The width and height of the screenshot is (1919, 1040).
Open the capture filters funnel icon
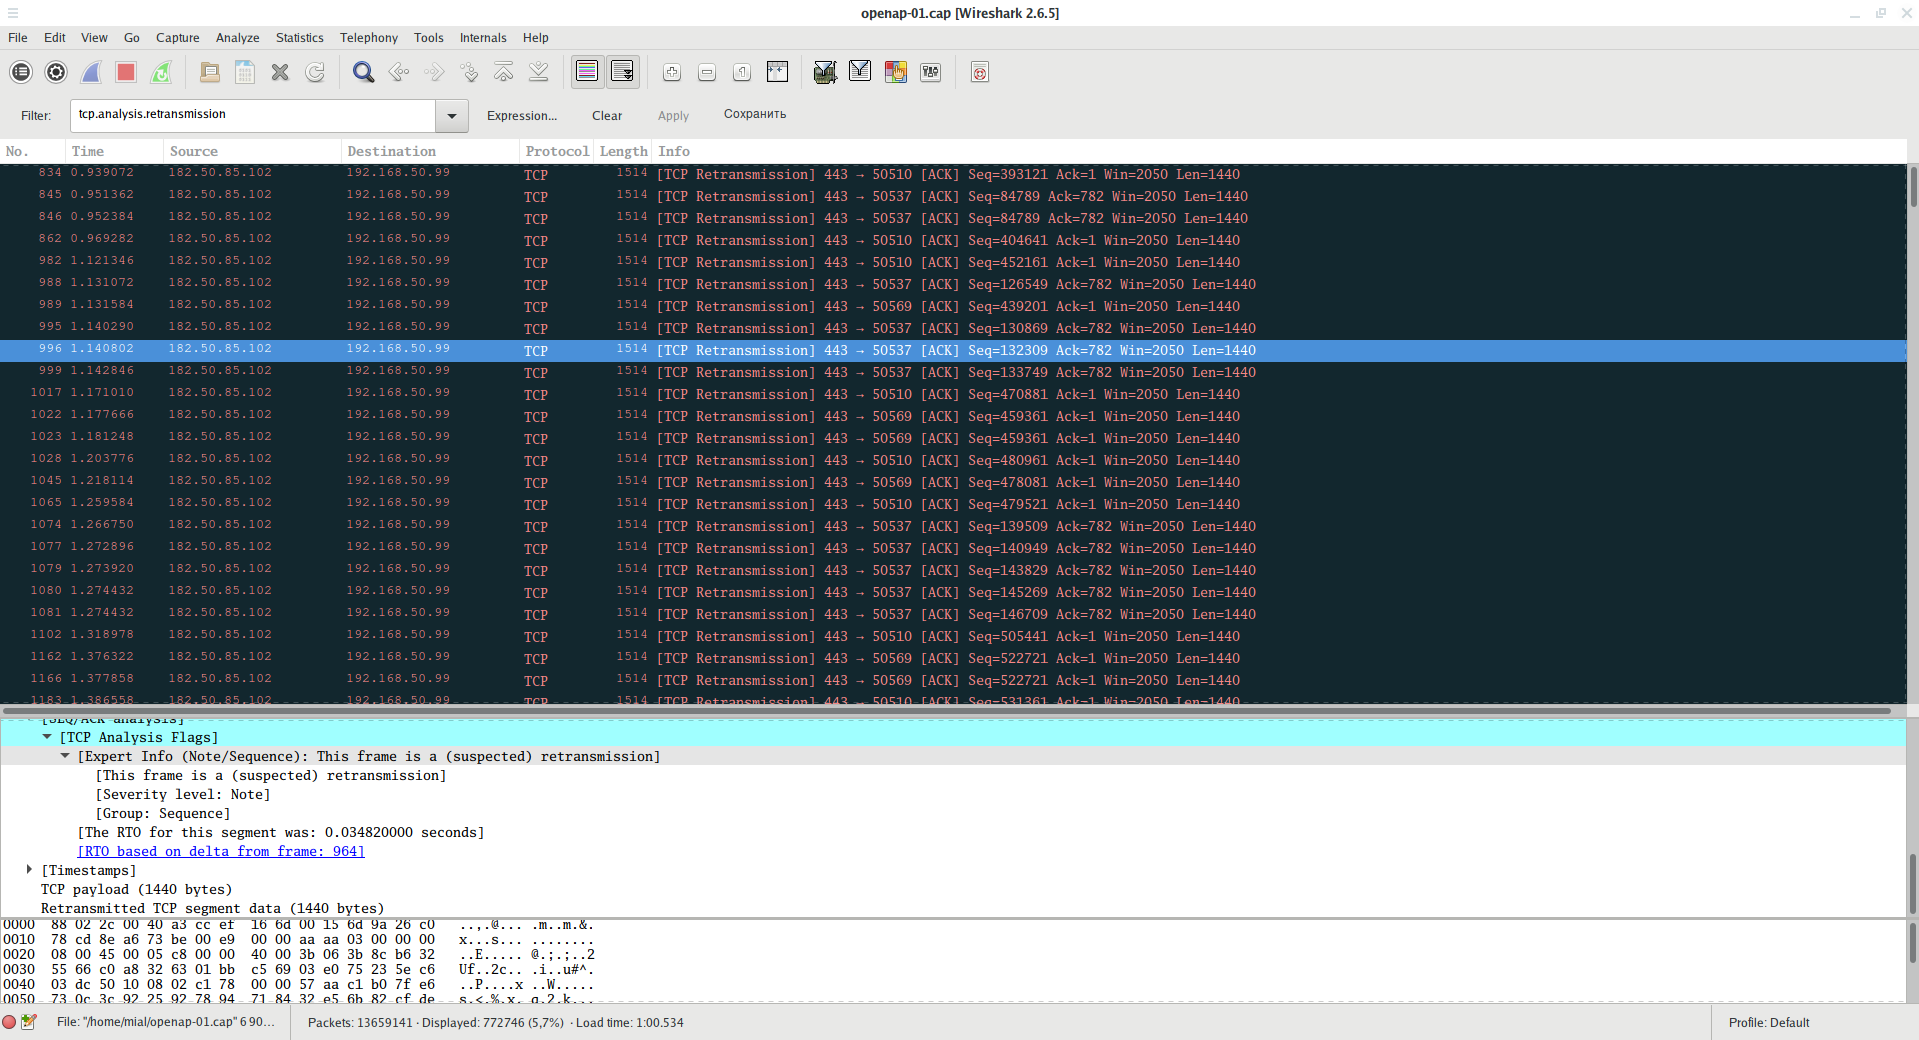click(x=824, y=72)
